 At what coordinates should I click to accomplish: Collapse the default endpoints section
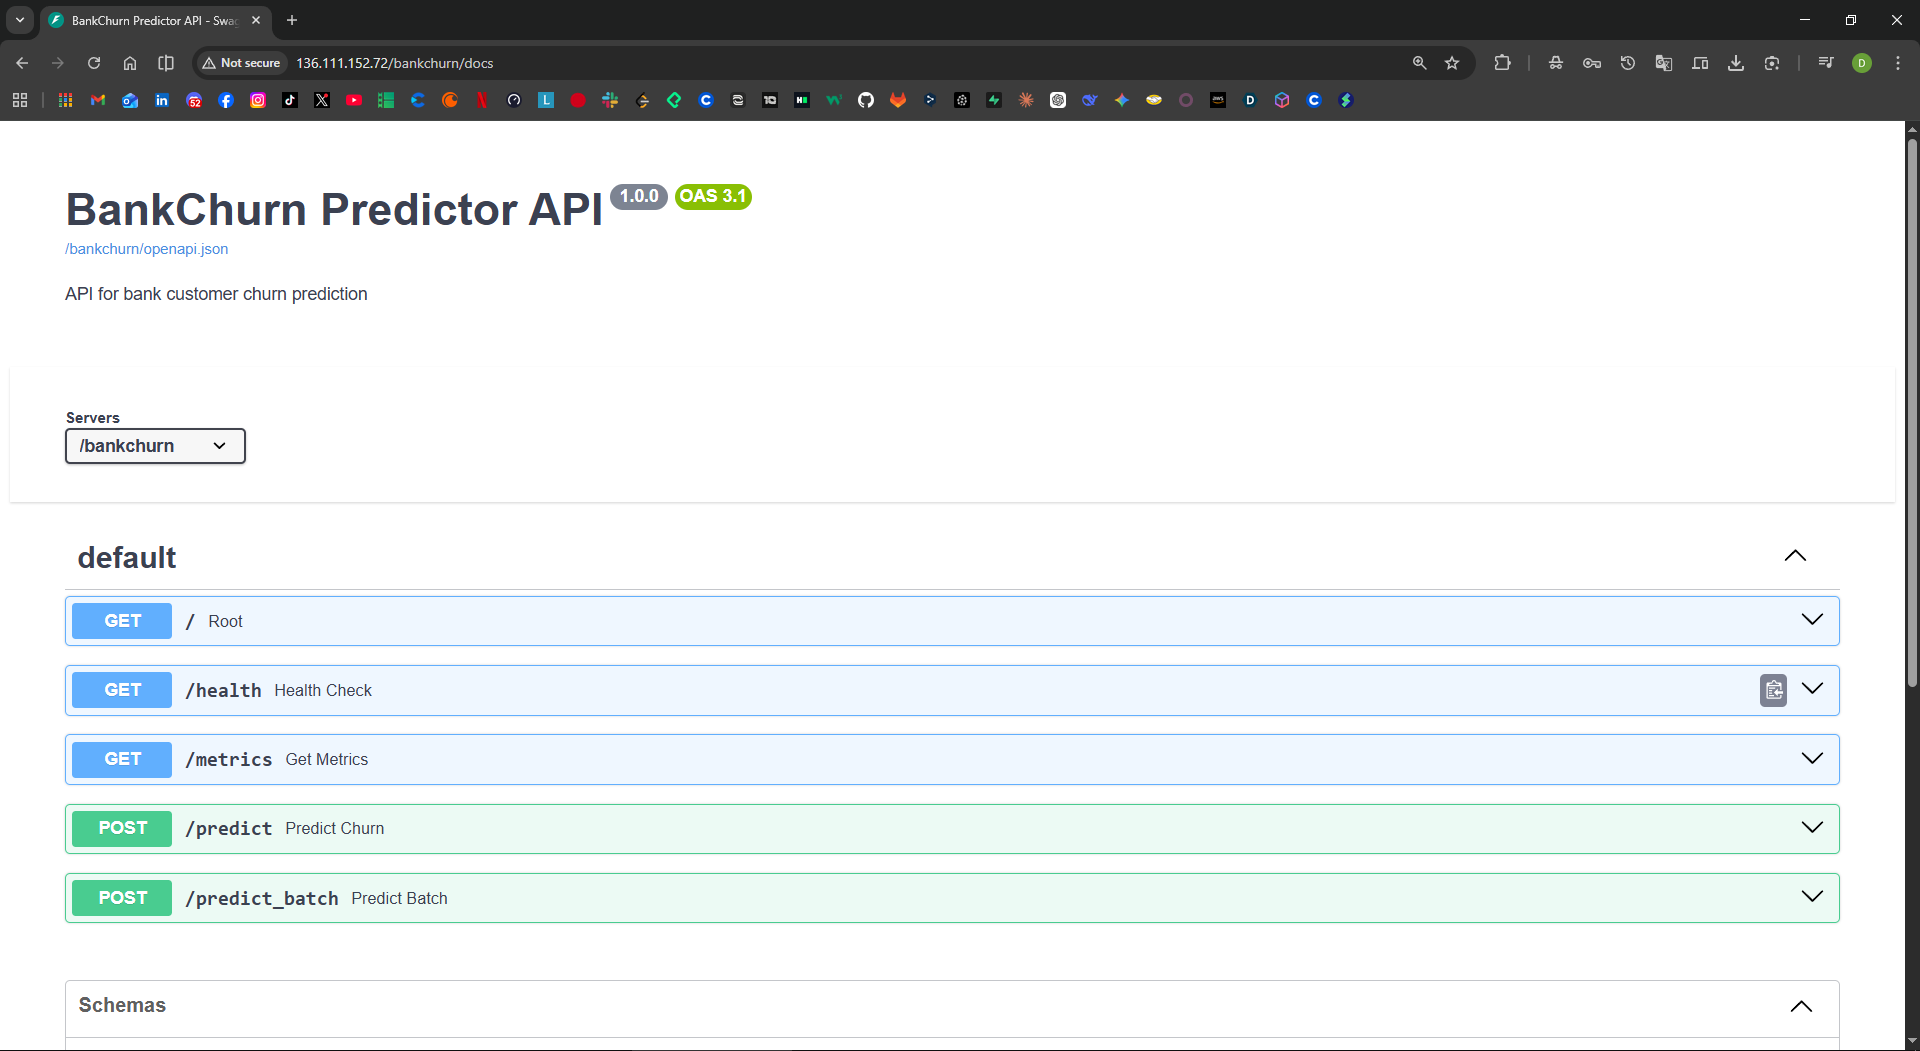pyautogui.click(x=1795, y=556)
